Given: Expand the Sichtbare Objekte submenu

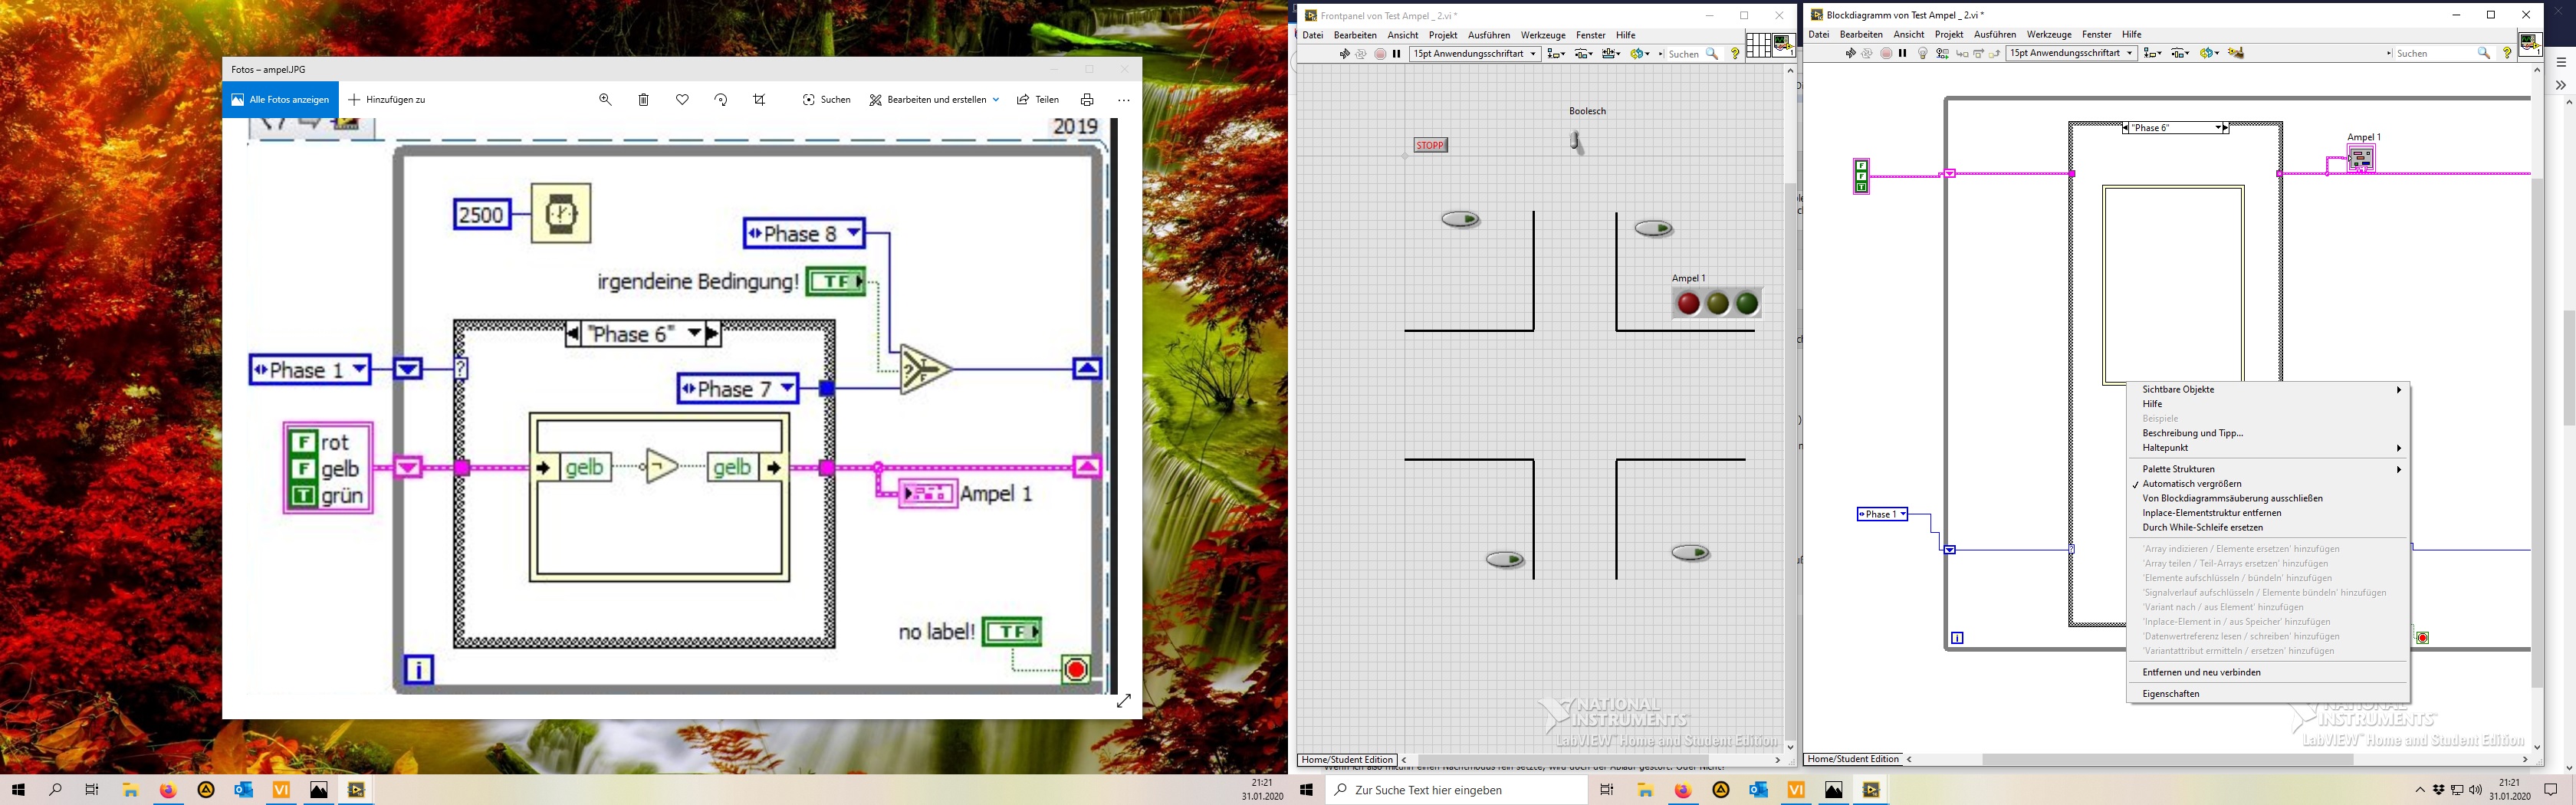Looking at the screenshot, I should 2268,390.
